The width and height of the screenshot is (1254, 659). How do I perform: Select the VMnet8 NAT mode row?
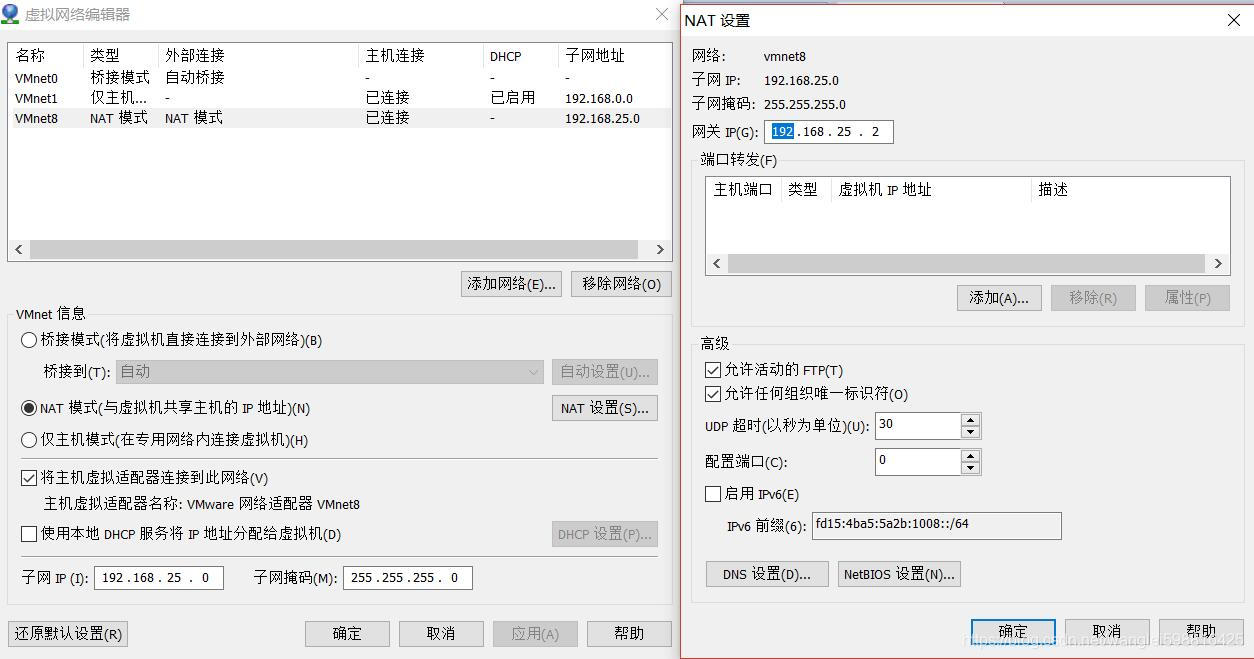click(340, 118)
